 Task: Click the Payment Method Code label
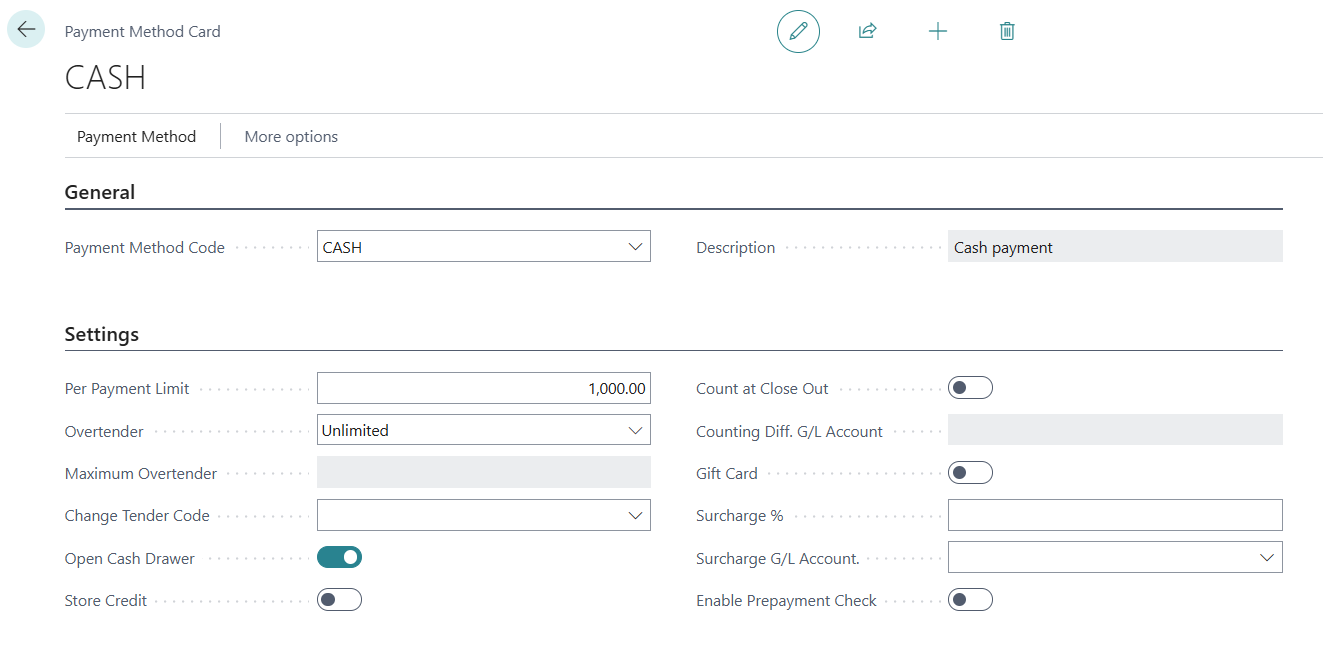[145, 247]
